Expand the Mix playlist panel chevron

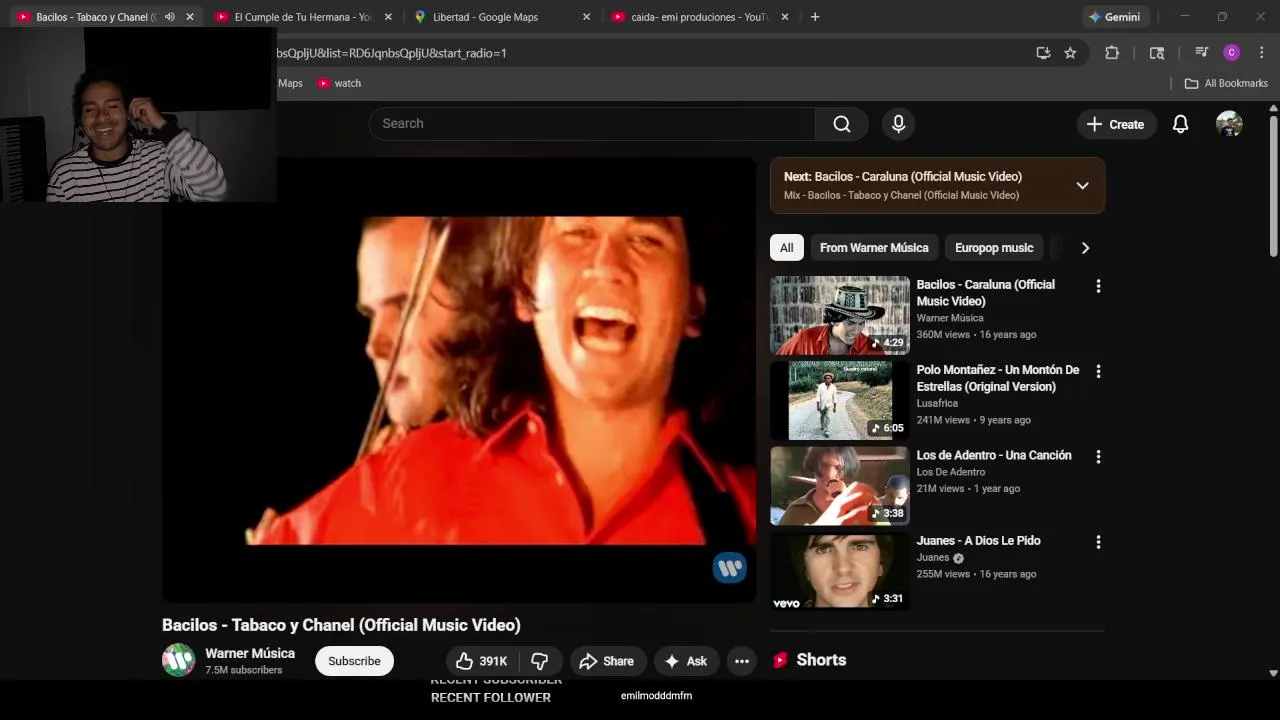(1082, 185)
